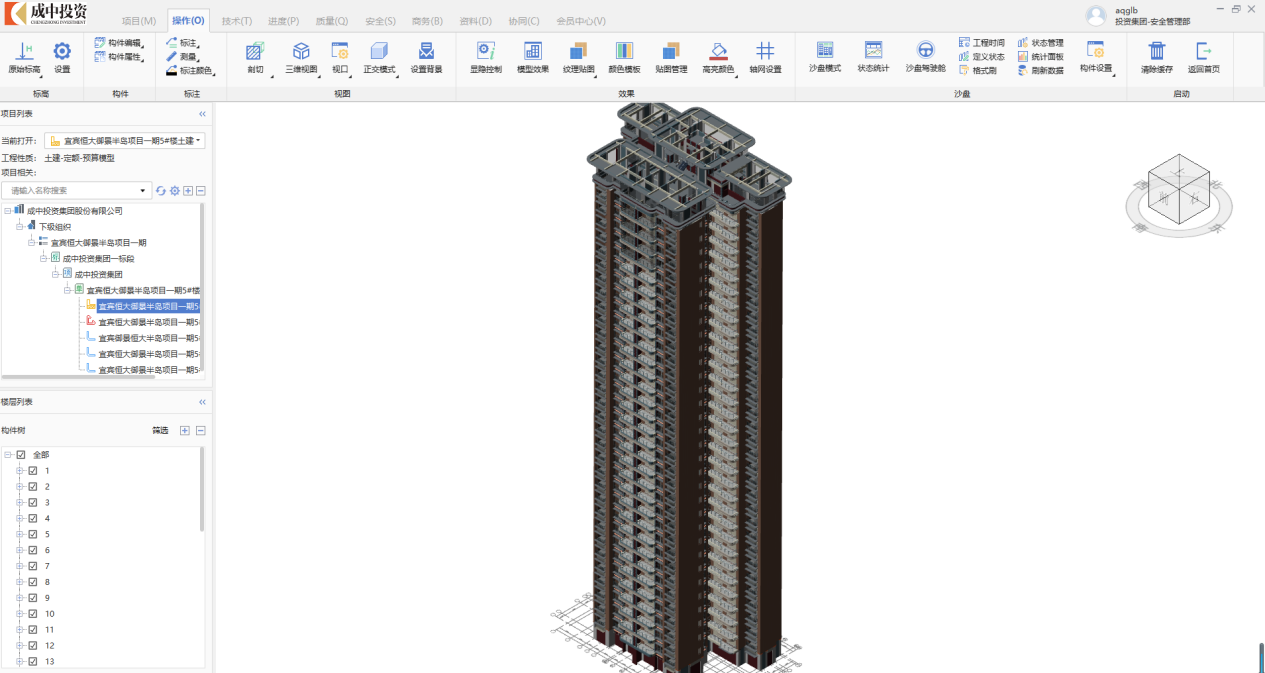
Task: Click 清除缓存 clear cache trash icon
Action: (1156, 57)
